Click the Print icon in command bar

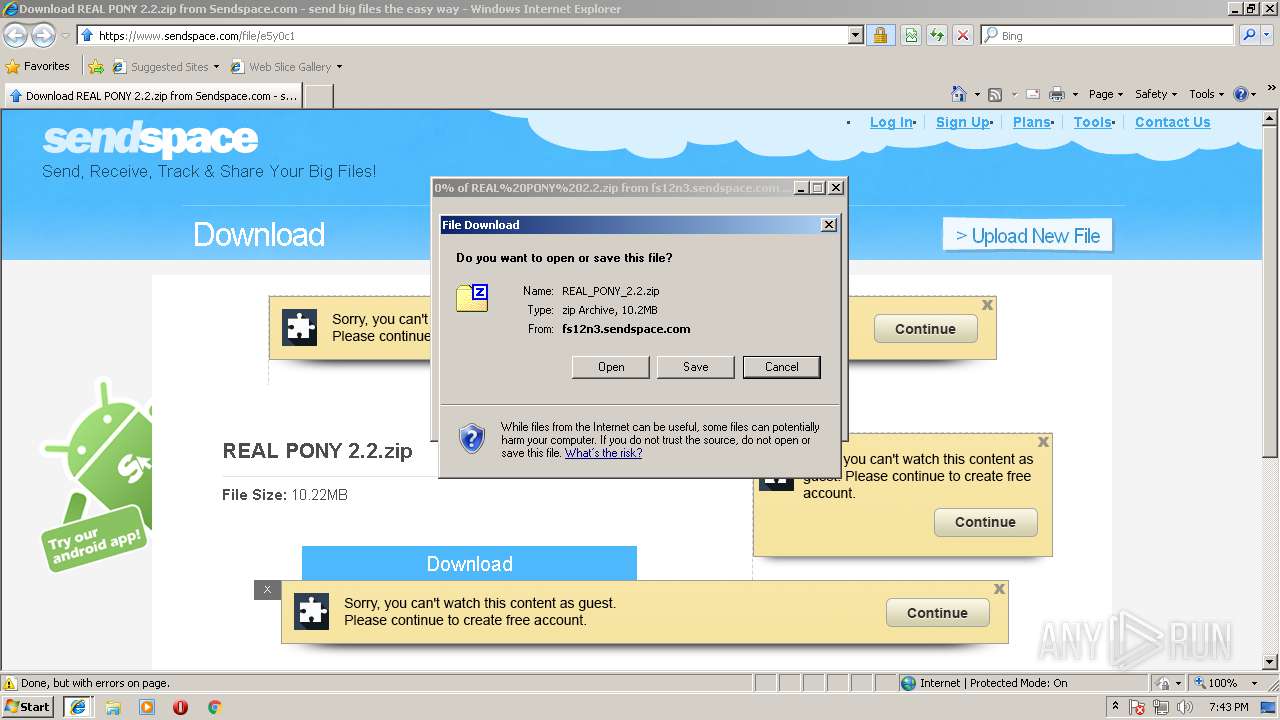pos(1057,94)
